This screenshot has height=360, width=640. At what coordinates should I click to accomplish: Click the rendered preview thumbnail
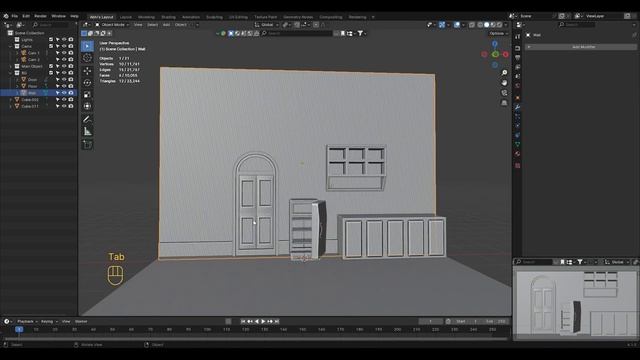576,304
